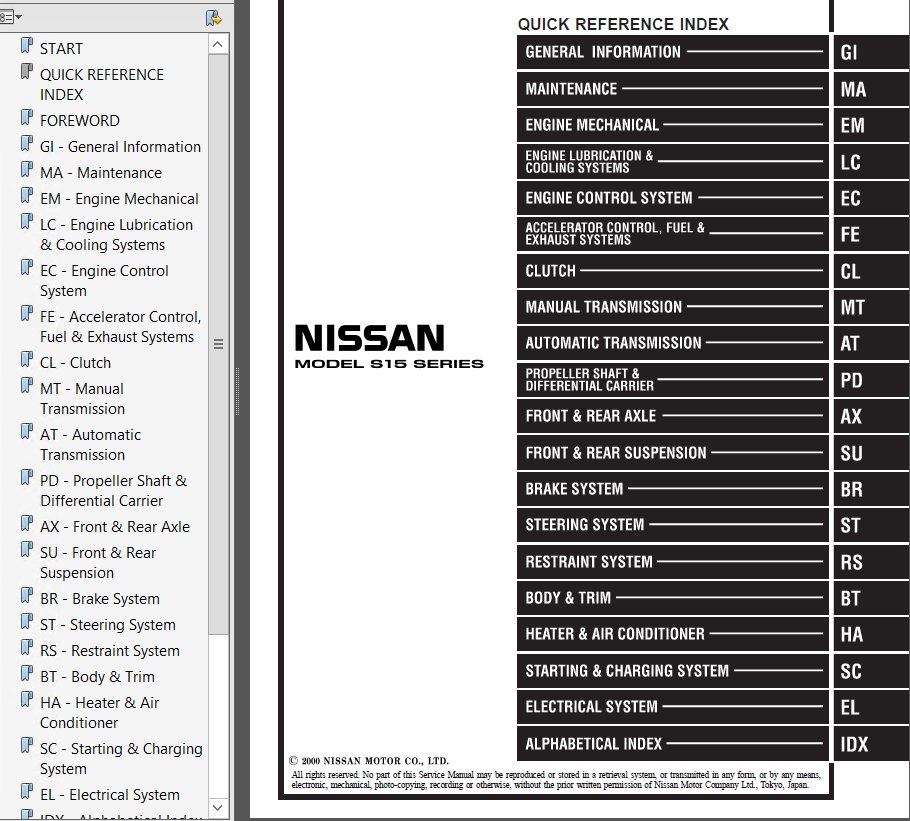Screen dimensions: 910x821
Task: Open the MANUAL TRANSMISSION index entry
Action: coord(673,308)
